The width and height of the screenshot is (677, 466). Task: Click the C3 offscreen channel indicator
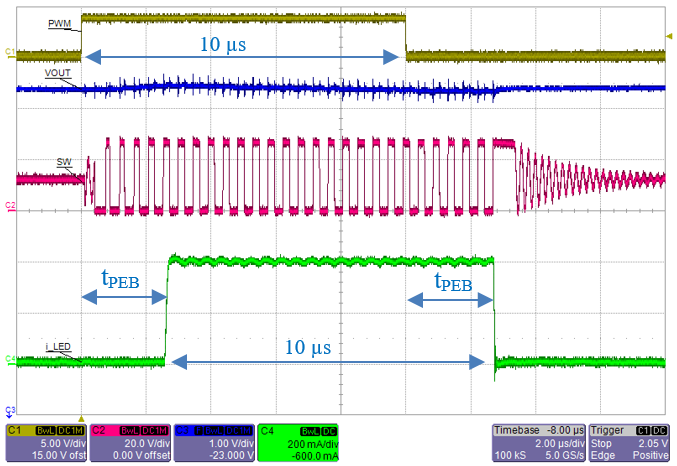click(x=9, y=410)
